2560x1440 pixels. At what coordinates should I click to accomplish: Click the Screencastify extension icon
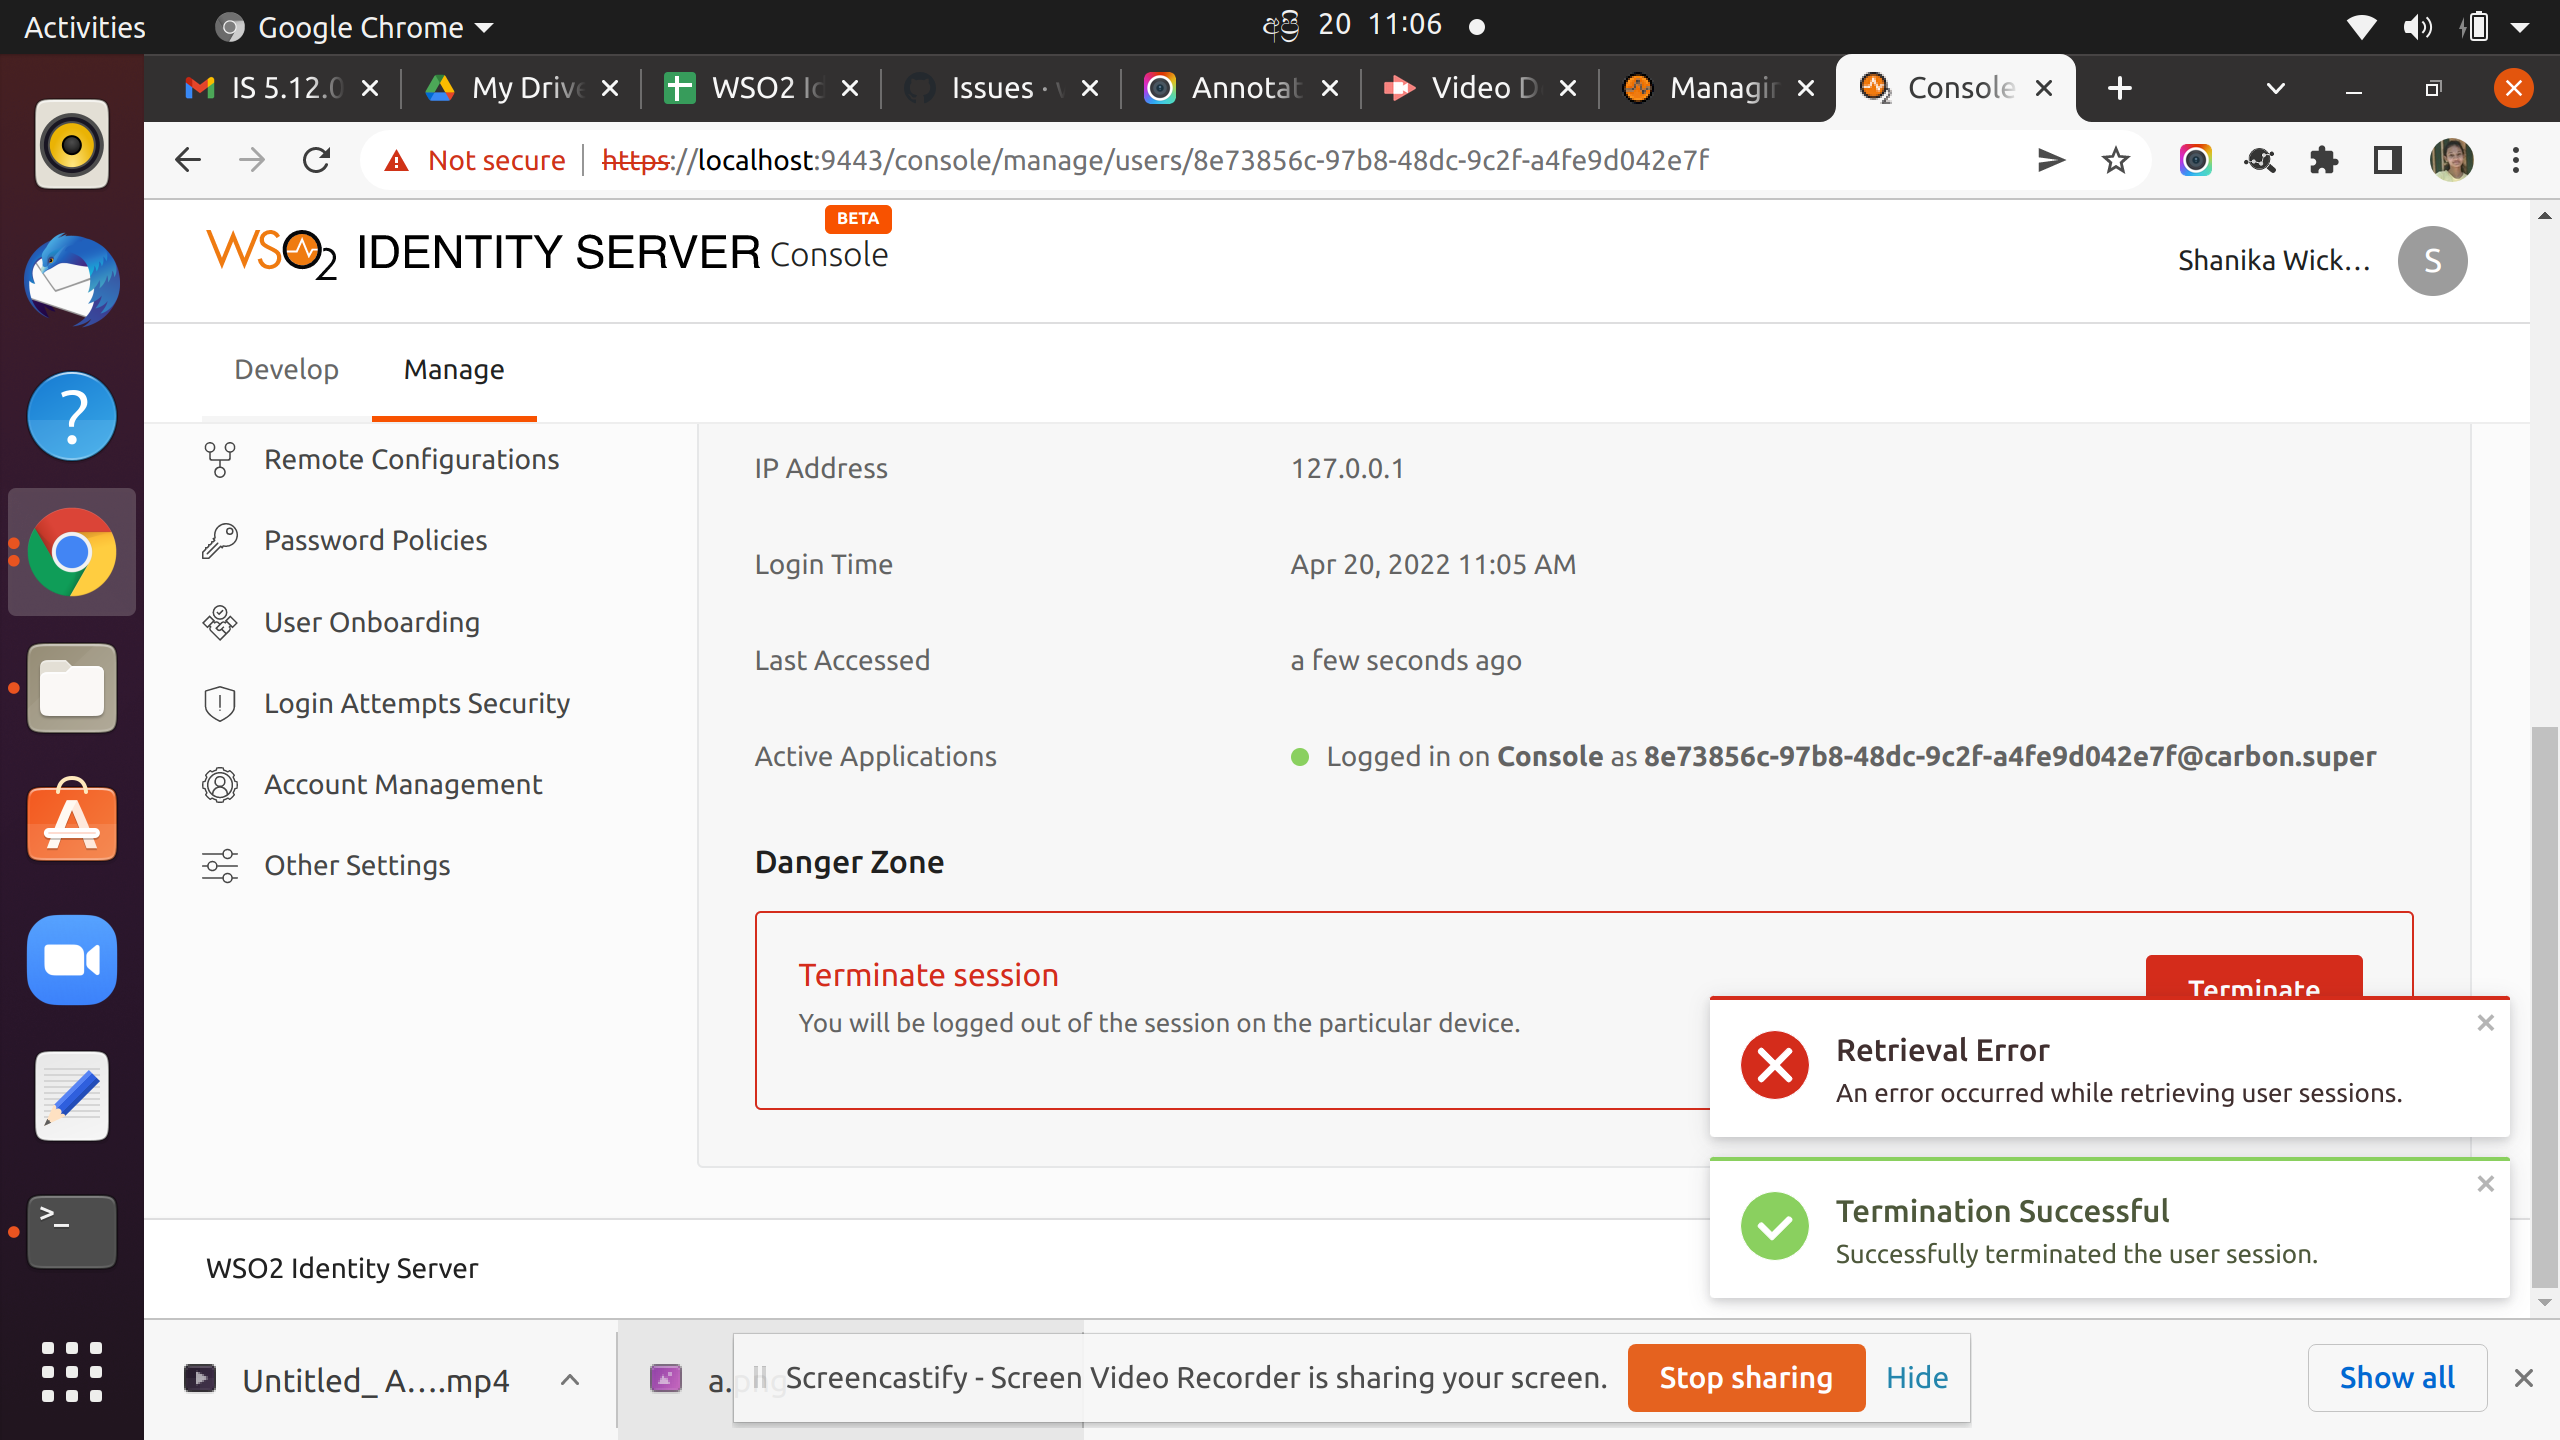click(2194, 160)
